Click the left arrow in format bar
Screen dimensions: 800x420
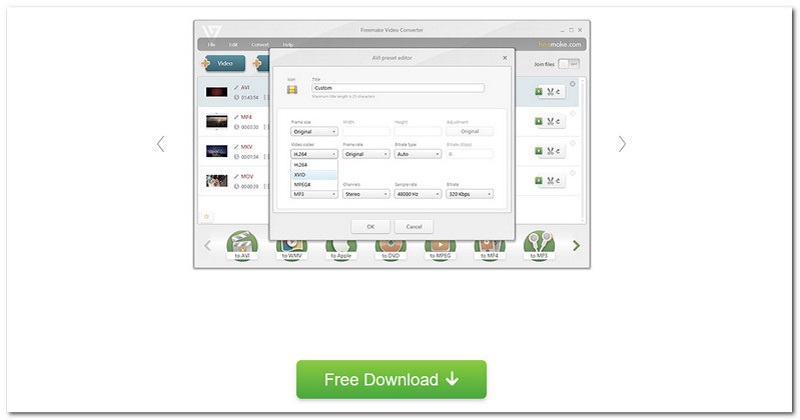[207, 246]
